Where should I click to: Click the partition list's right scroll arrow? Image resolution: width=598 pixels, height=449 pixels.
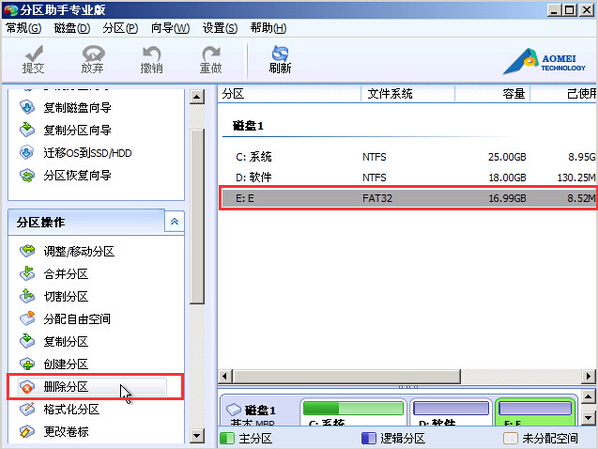[x=588, y=377]
